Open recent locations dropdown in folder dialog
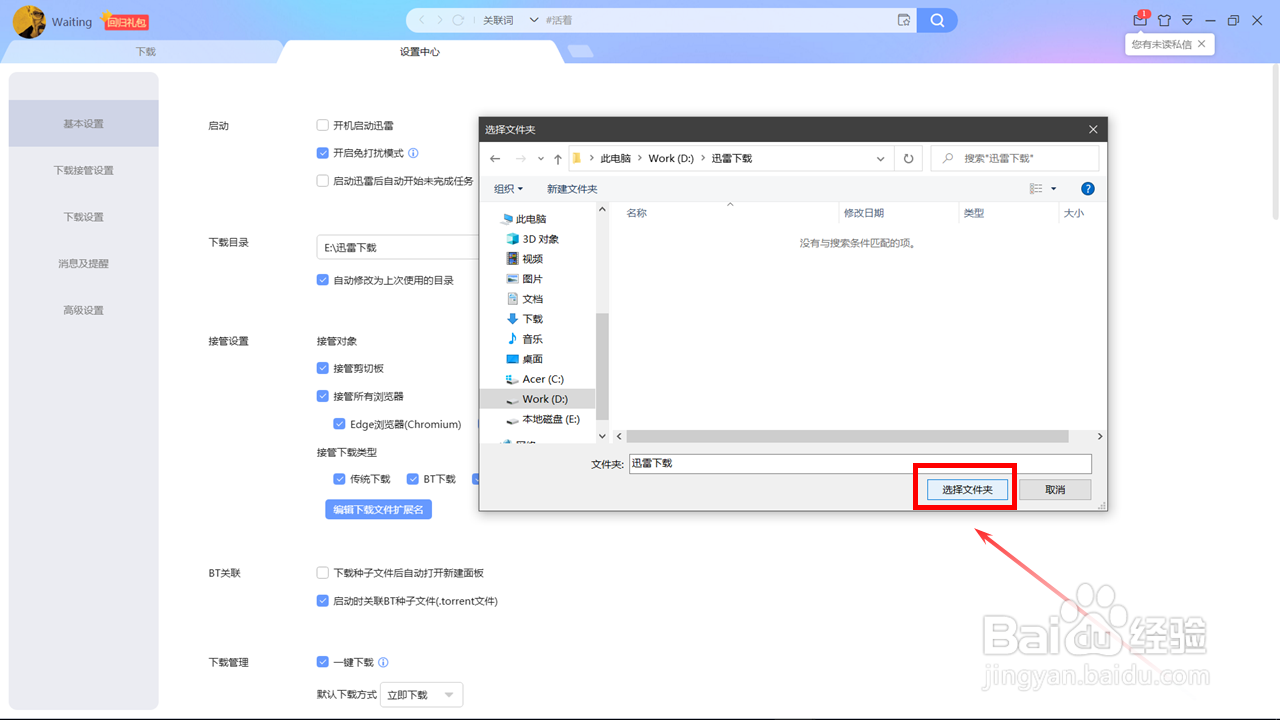The height and width of the screenshot is (720, 1280). pos(541,158)
